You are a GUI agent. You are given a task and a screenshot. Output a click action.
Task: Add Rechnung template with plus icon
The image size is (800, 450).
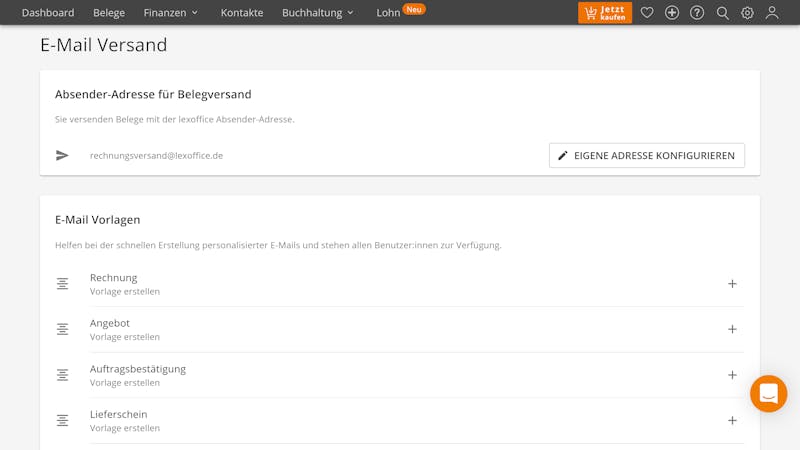point(732,284)
